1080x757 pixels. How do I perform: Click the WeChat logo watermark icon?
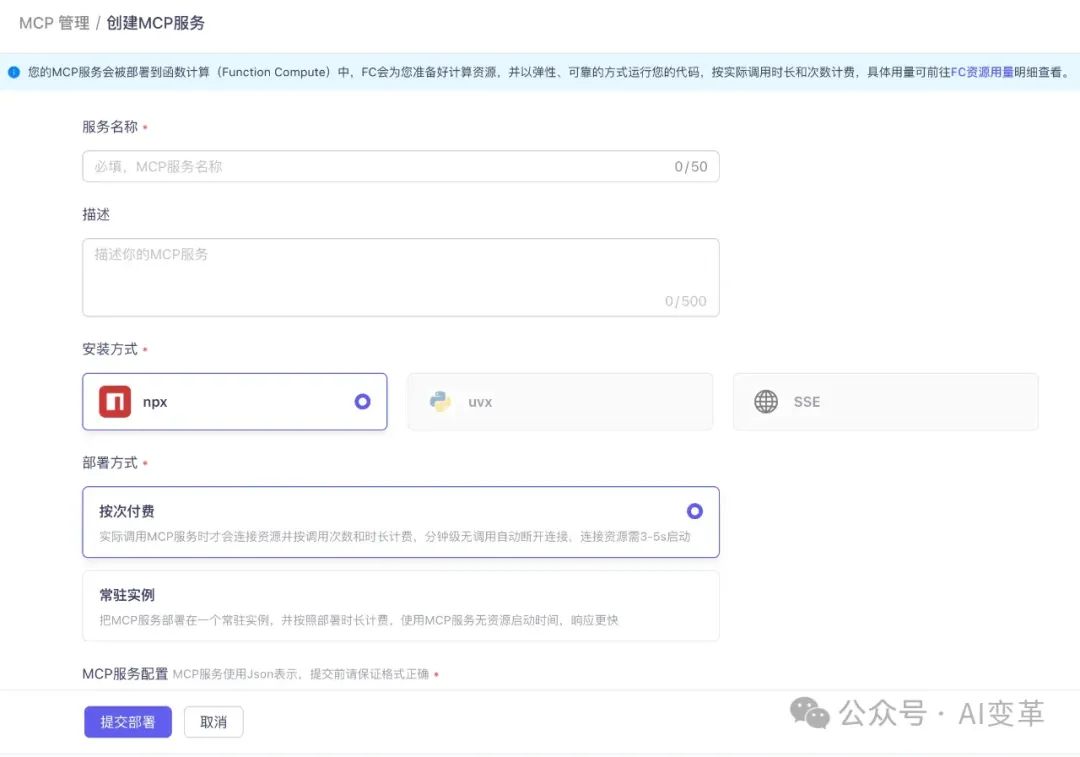pyautogui.click(x=806, y=713)
